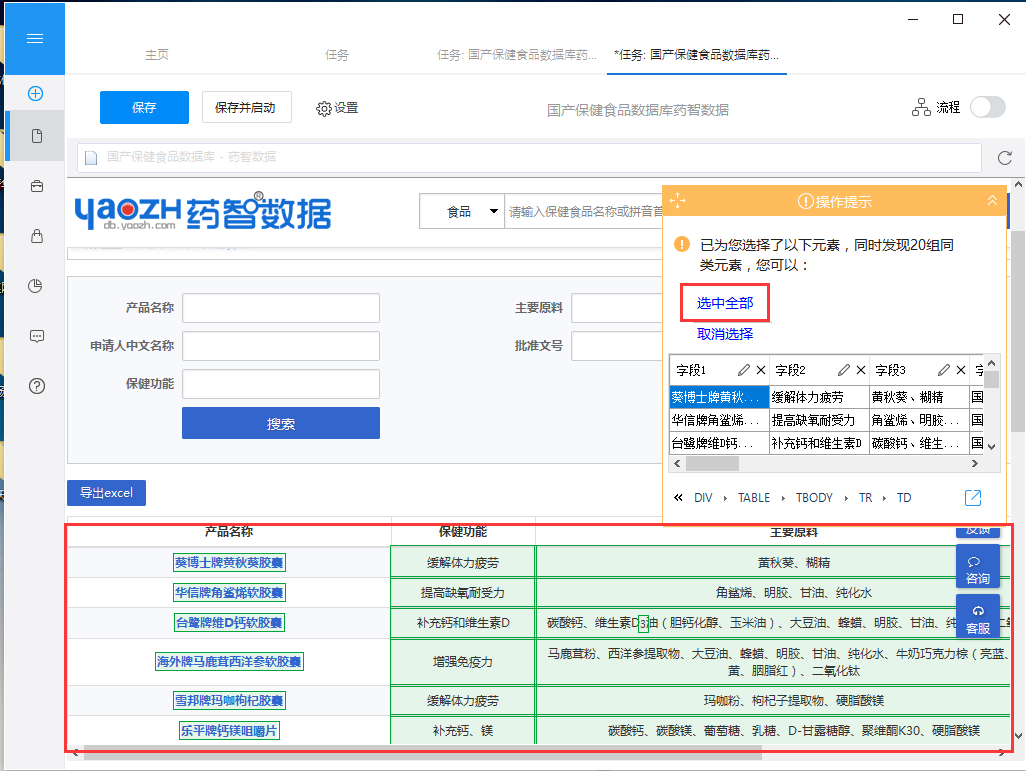
Task: Select the 葵博士牌黄秋... cell in 字段1 column
Action: point(718,397)
